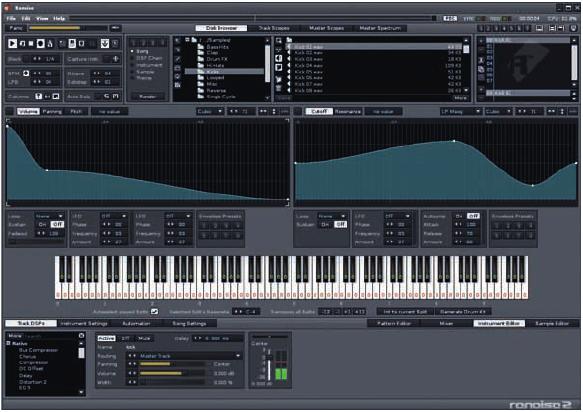583x412 pixels.
Task: Click the delete trash icon in file list
Action: 278,88
